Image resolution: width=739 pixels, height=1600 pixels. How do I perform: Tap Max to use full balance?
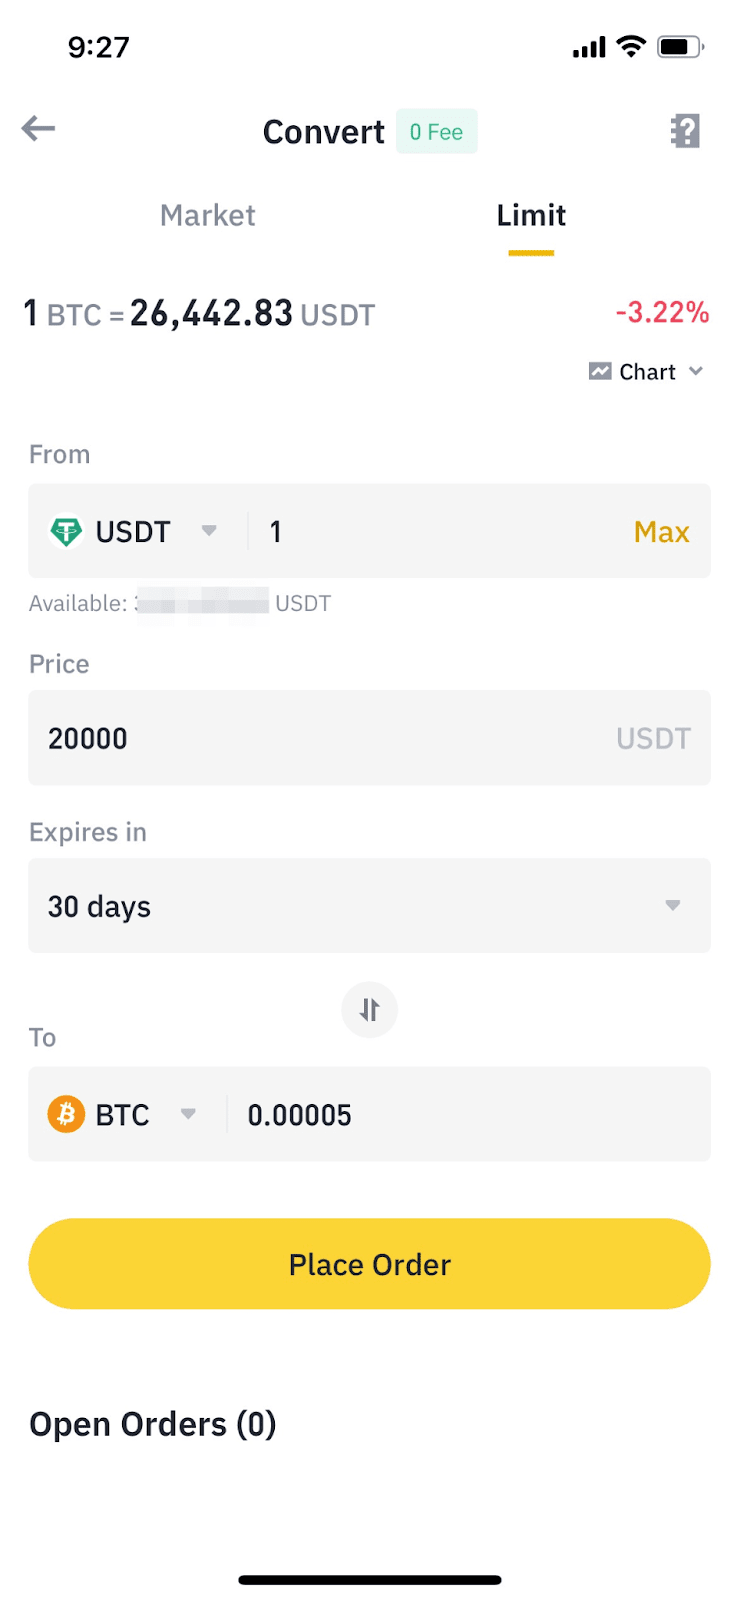(661, 532)
